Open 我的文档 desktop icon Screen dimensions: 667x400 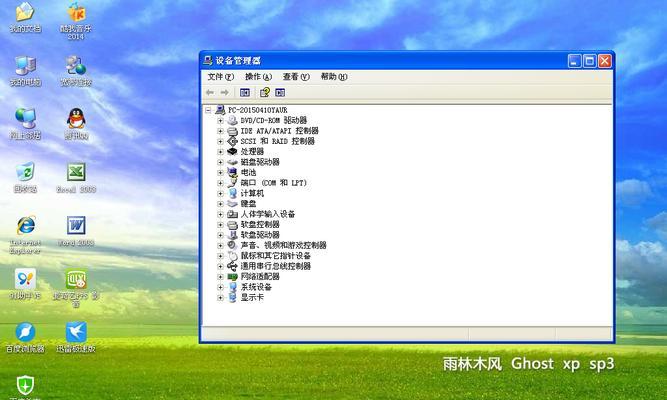[25, 18]
